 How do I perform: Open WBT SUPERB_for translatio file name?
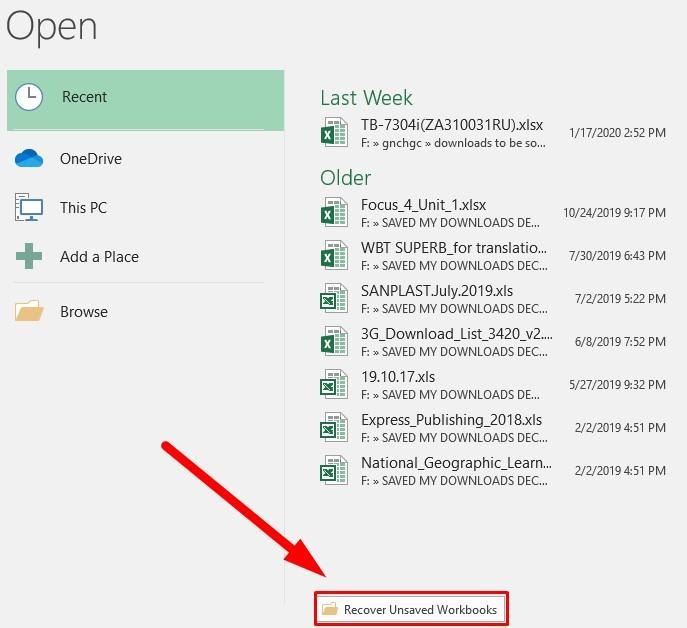pyautogui.click(x=454, y=248)
